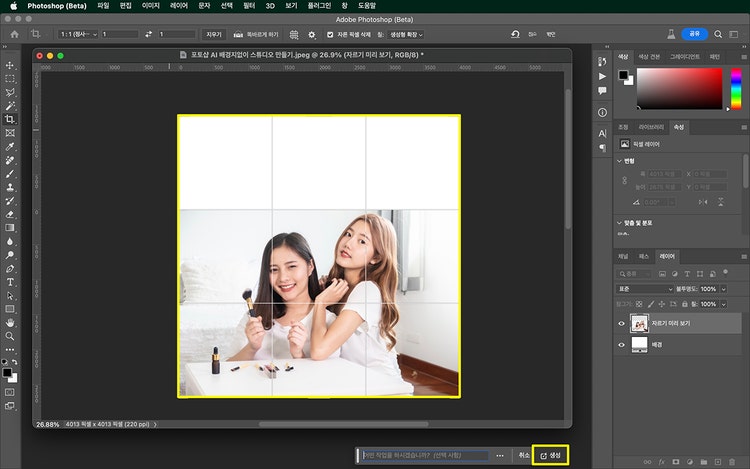The image size is (750, 469).
Task: Click the generative prompt text field
Action: coord(425,456)
